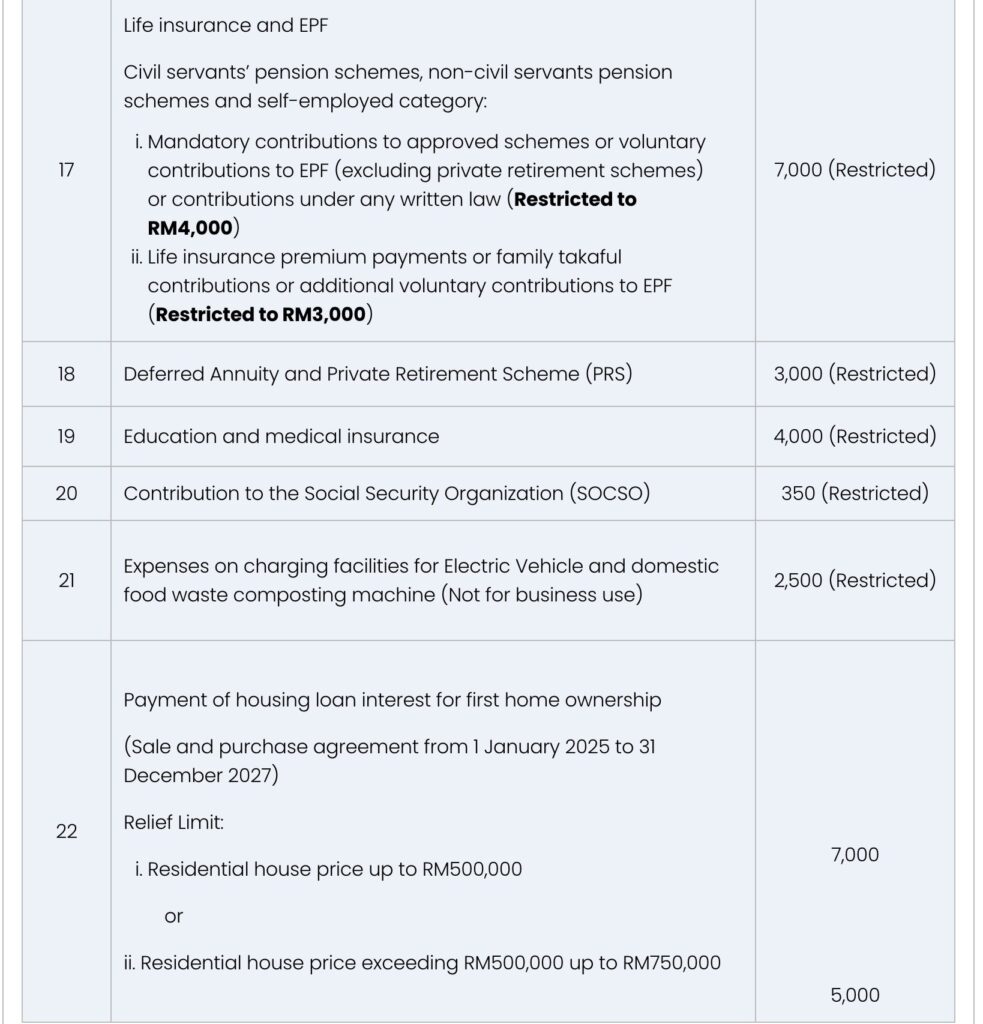Click the "Life insurance and EPF" heading
This screenshot has width=983, height=1024.
click(226, 26)
